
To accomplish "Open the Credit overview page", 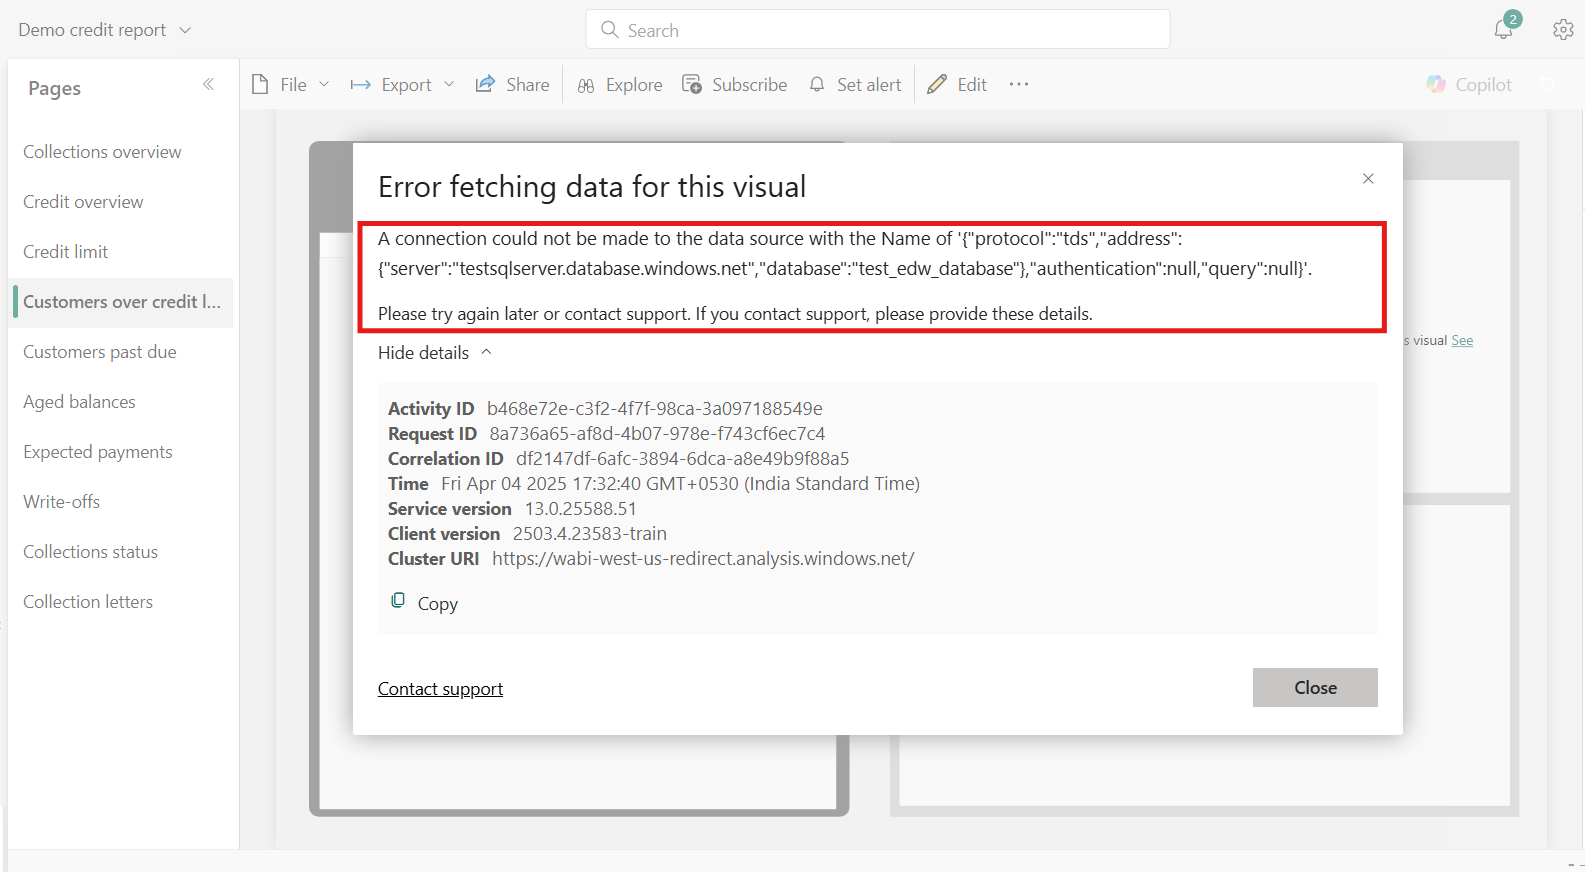I will [x=83, y=202].
